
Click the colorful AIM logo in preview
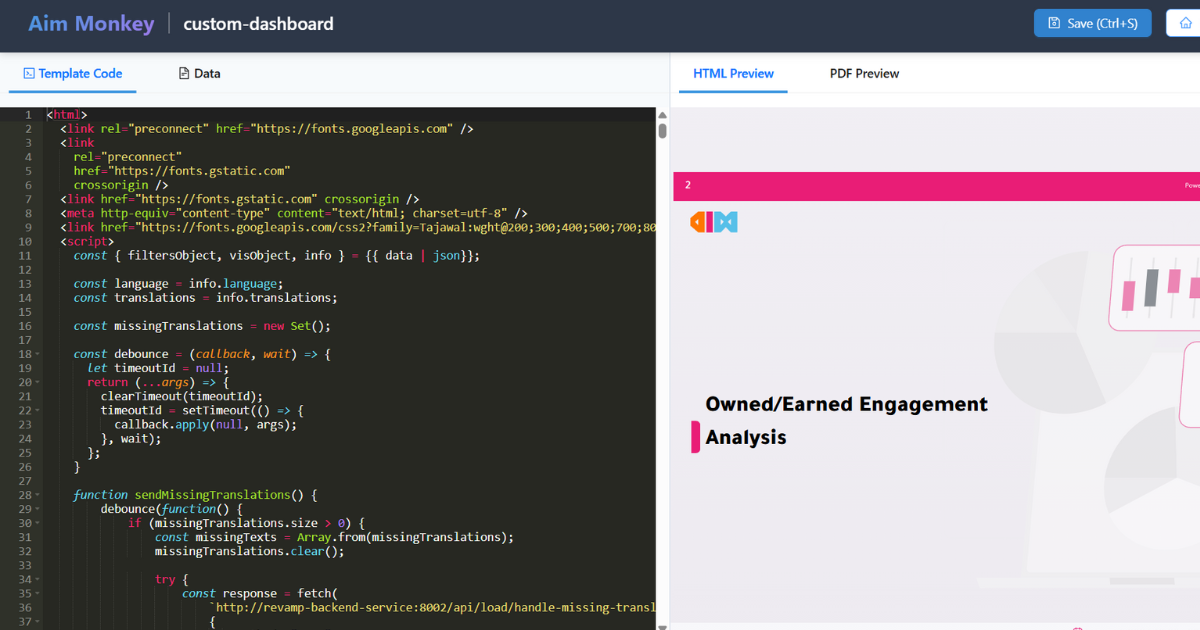pyautogui.click(x=713, y=222)
